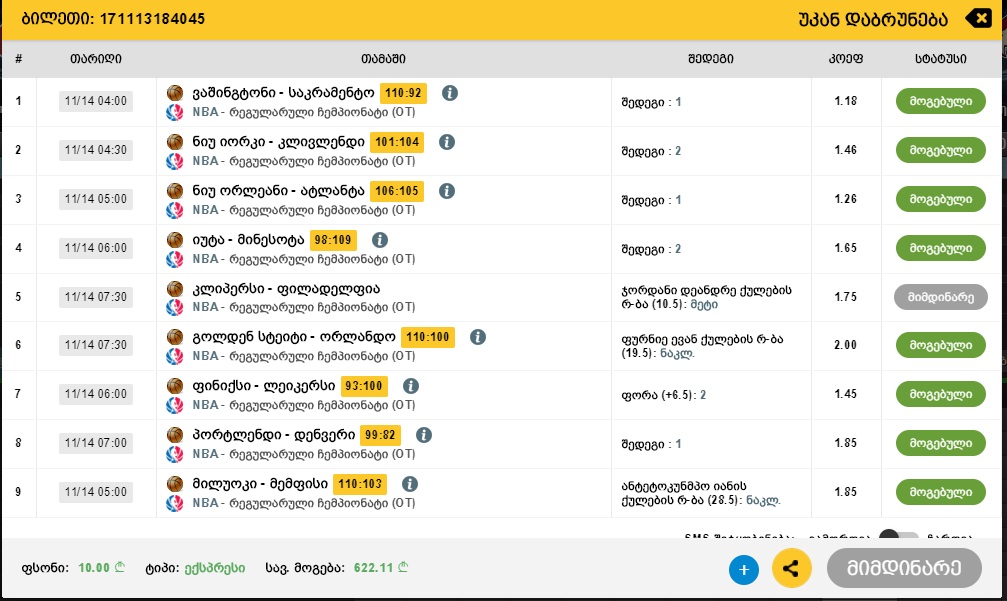Click კოეფ column header
Image resolution: width=1007 pixels, height=601 pixels.
846,58
